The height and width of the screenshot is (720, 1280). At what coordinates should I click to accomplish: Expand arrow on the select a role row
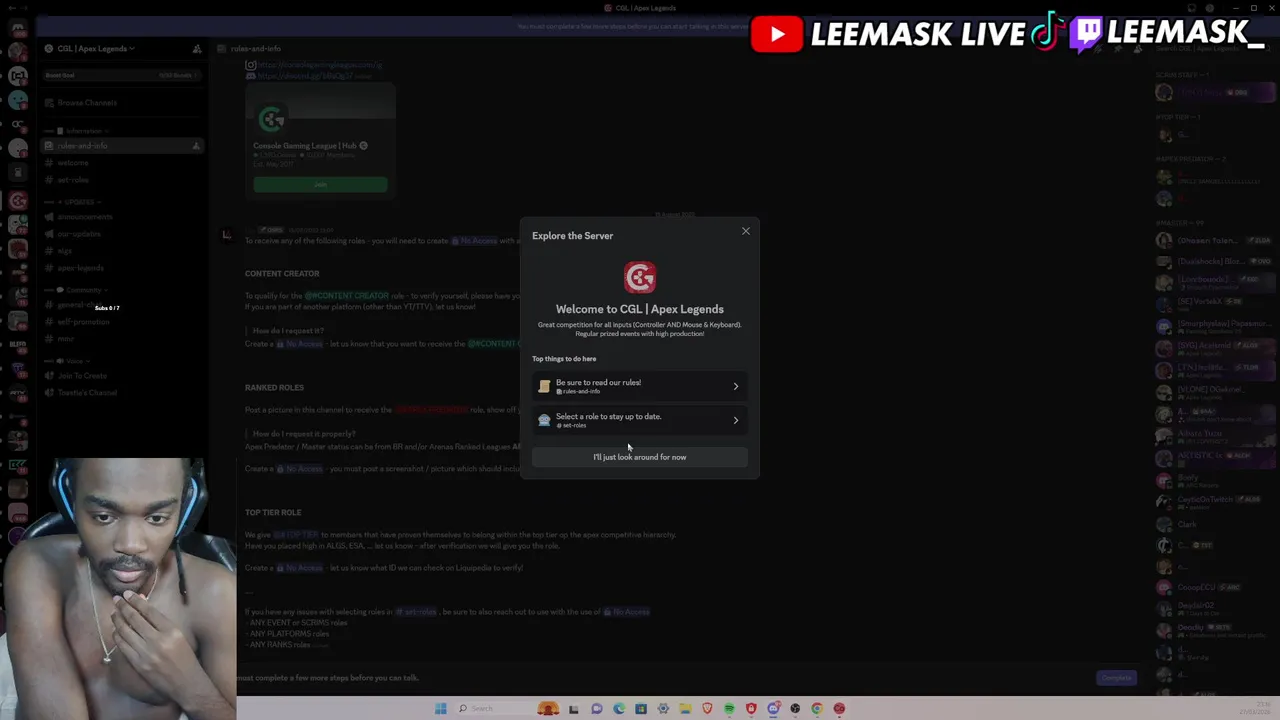coord(736,420)
